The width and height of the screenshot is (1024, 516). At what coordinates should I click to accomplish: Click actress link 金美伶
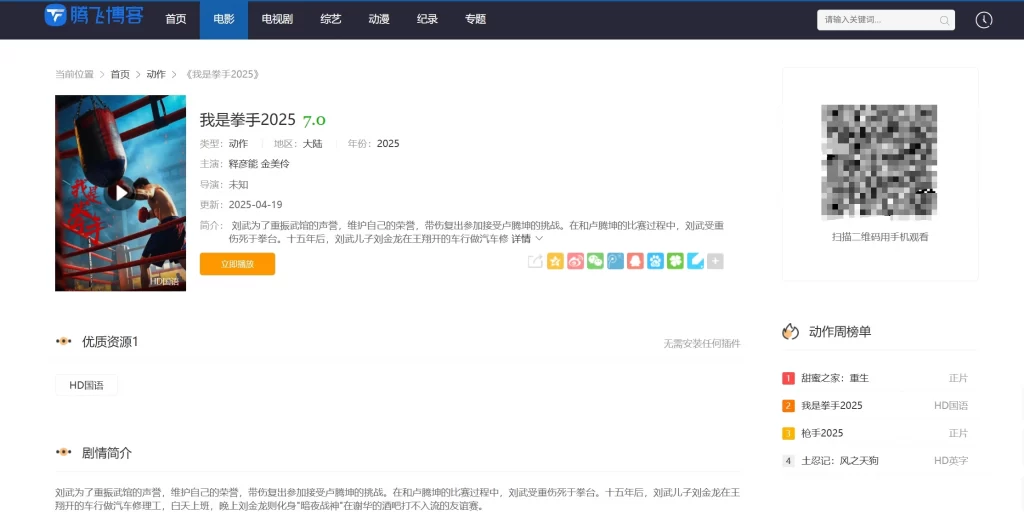275,164
